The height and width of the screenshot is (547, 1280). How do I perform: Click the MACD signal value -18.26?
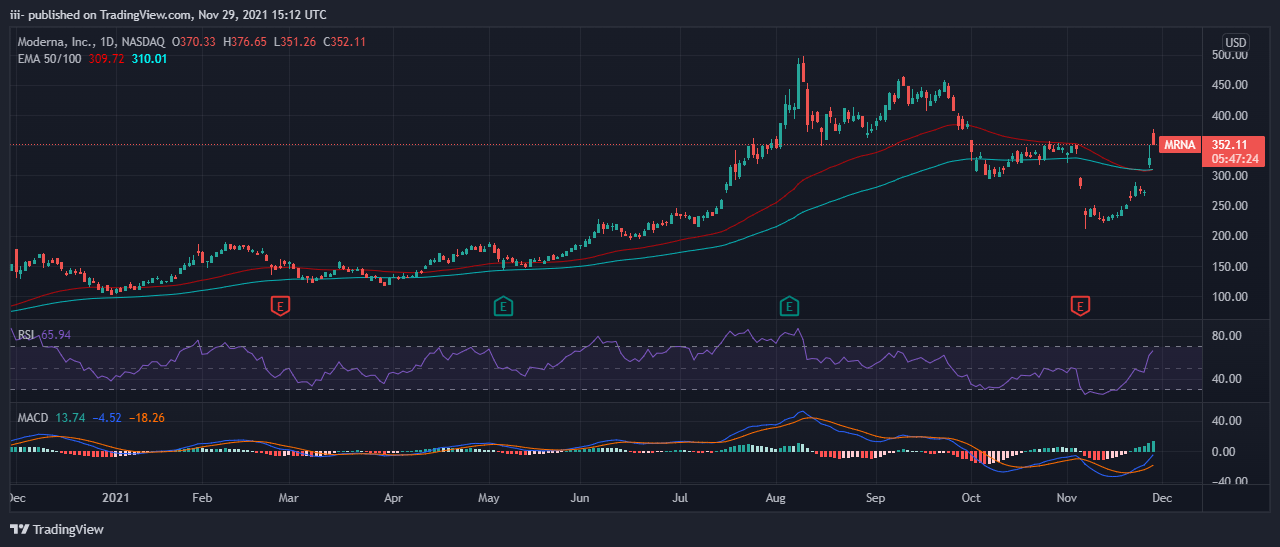146,417
